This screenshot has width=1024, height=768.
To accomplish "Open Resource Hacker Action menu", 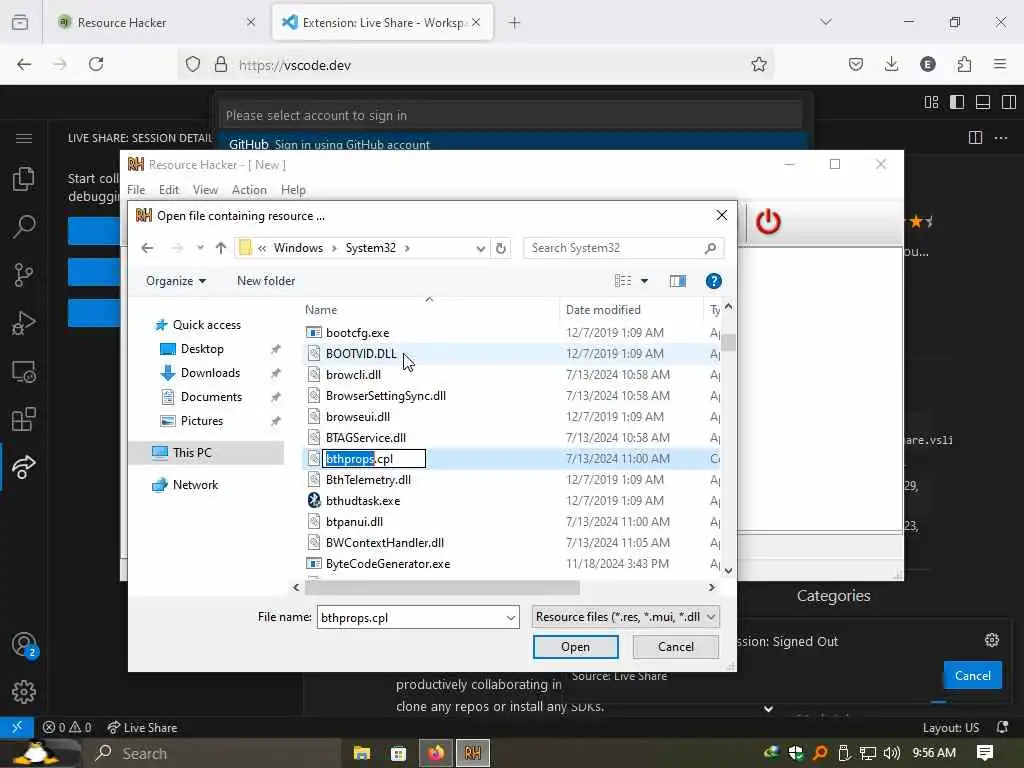I will tap(249, 190).
